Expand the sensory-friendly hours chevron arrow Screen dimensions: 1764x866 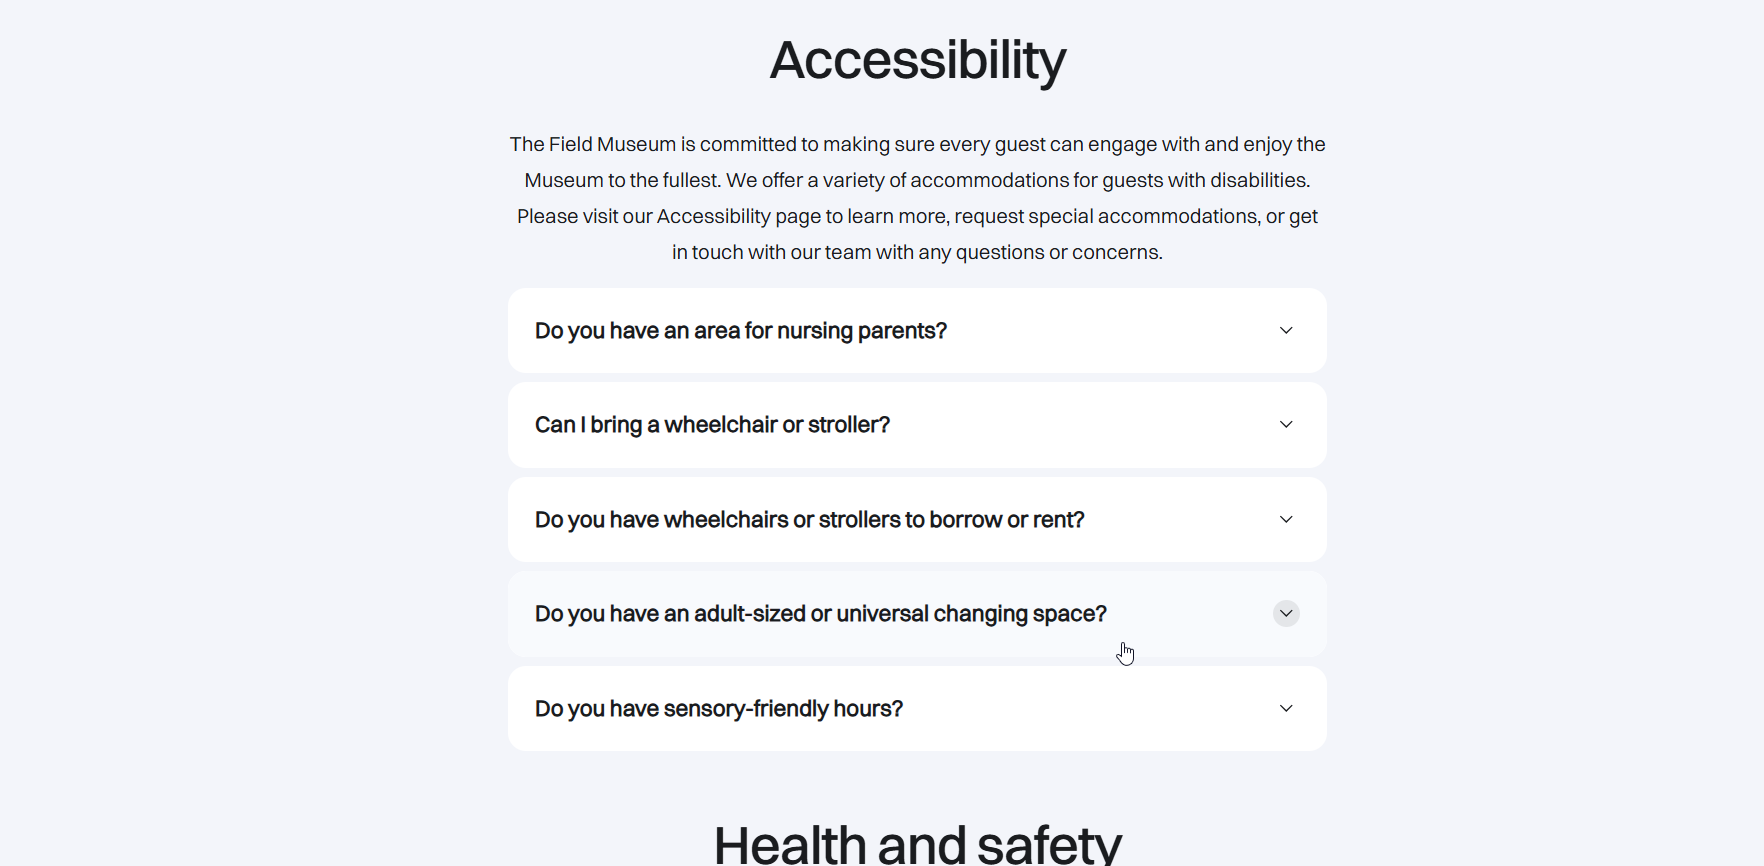click(1286, 709)
